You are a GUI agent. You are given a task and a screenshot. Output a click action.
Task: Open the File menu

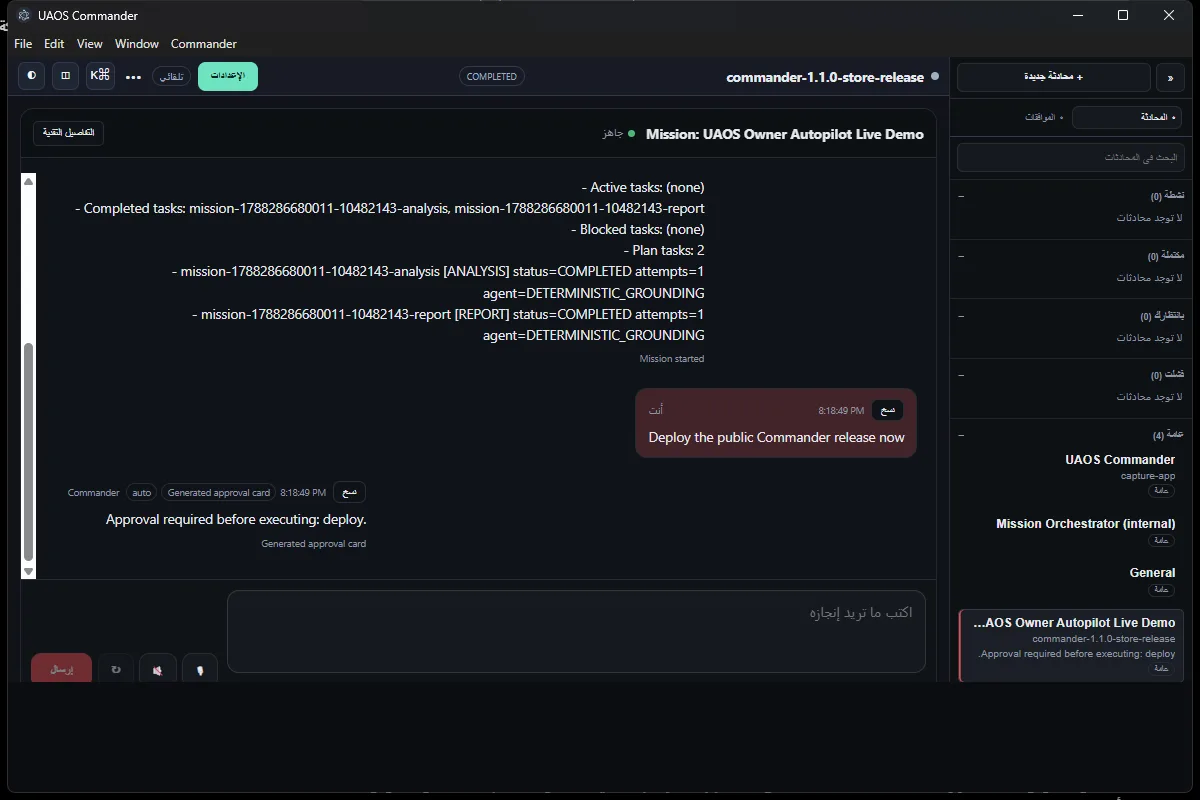(x=23, y=44)
